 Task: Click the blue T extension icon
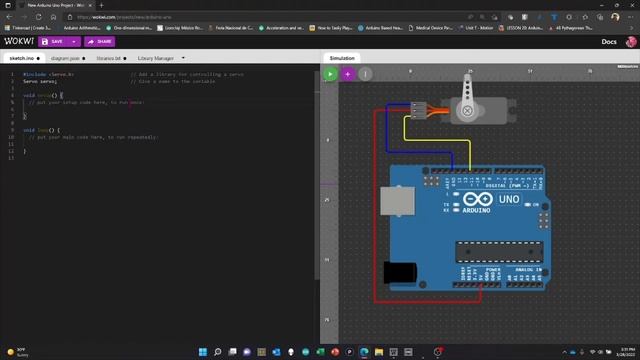[554, 17]
